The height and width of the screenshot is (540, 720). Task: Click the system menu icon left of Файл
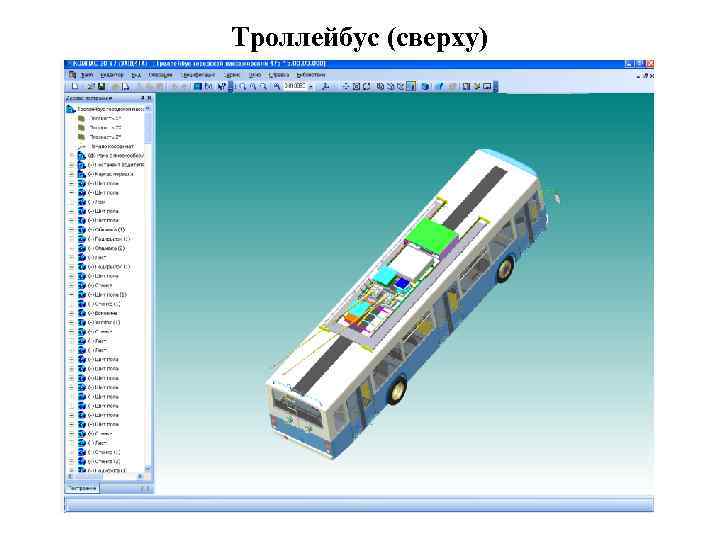click(x=72, y=75)
